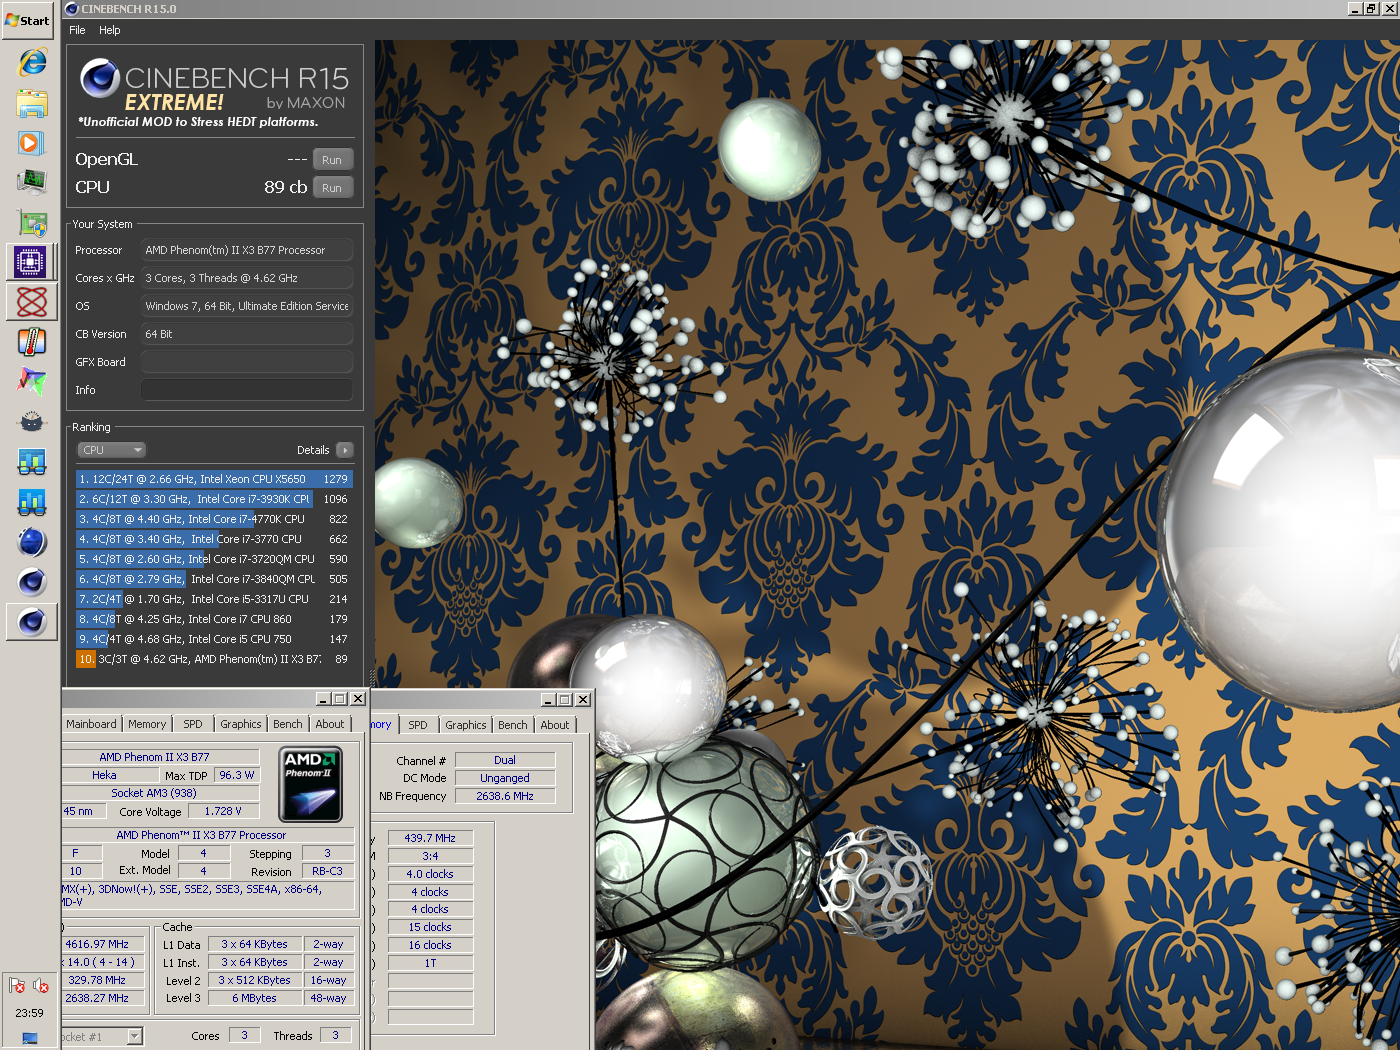
Task: Select ranking row 6 Intel Core i7-3840QM
Action: point(214,579)
